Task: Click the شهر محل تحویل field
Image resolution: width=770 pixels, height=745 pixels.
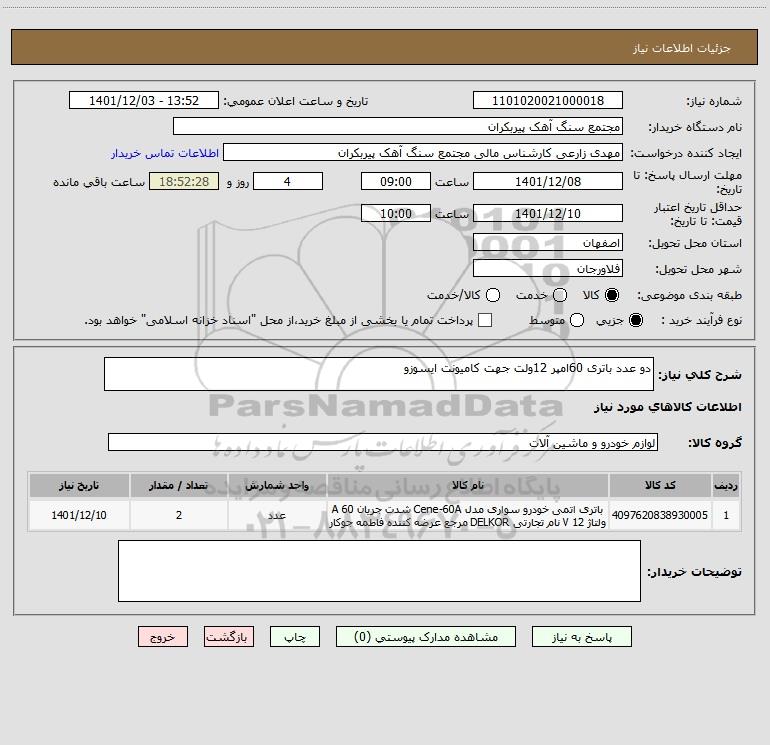Action: (548, 269)
